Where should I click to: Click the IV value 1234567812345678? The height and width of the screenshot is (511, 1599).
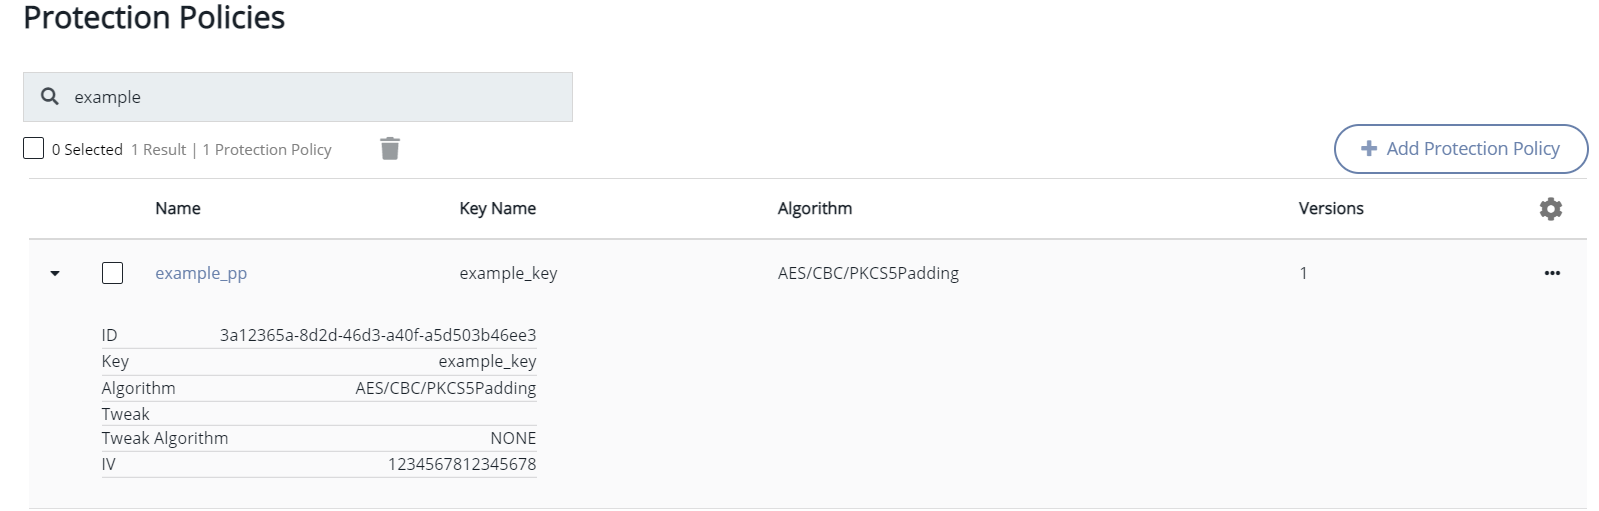tap(462, 464)
